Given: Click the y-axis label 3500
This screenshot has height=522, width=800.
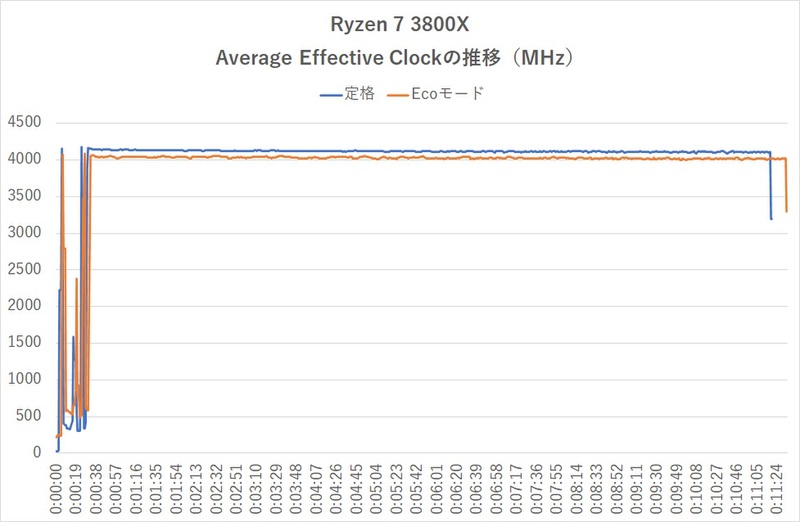Looking at the screenshot, I should tap(24, 195).
